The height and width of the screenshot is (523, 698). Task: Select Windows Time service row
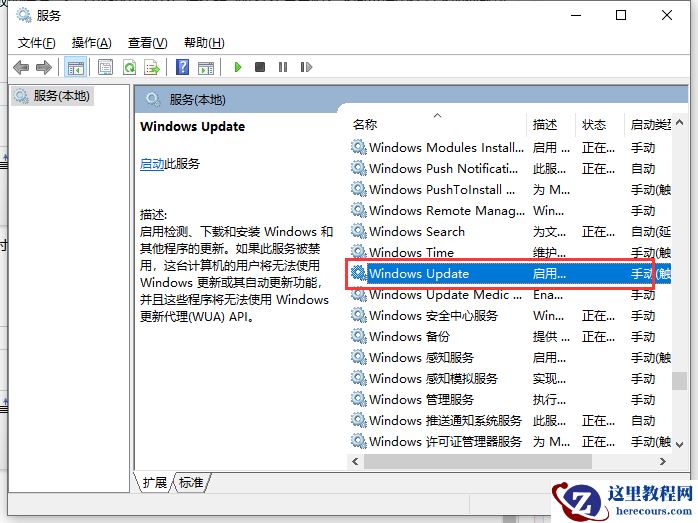coord(510,252)
